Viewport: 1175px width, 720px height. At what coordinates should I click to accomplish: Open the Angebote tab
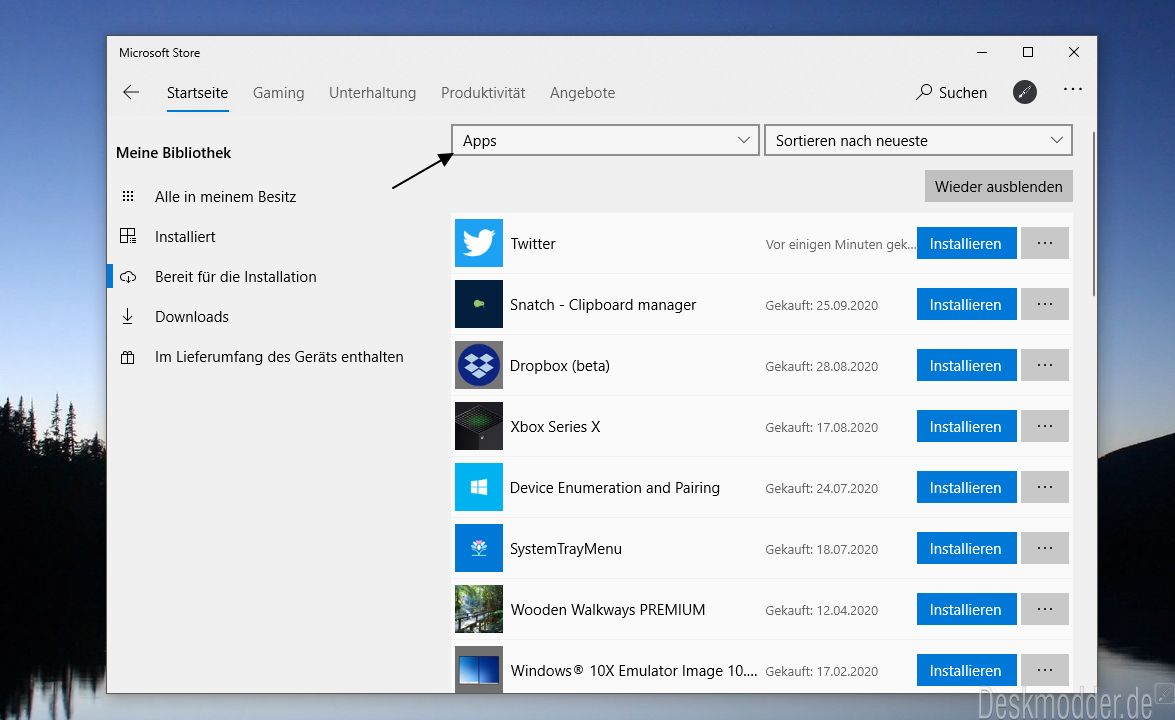tap(582, 93)
